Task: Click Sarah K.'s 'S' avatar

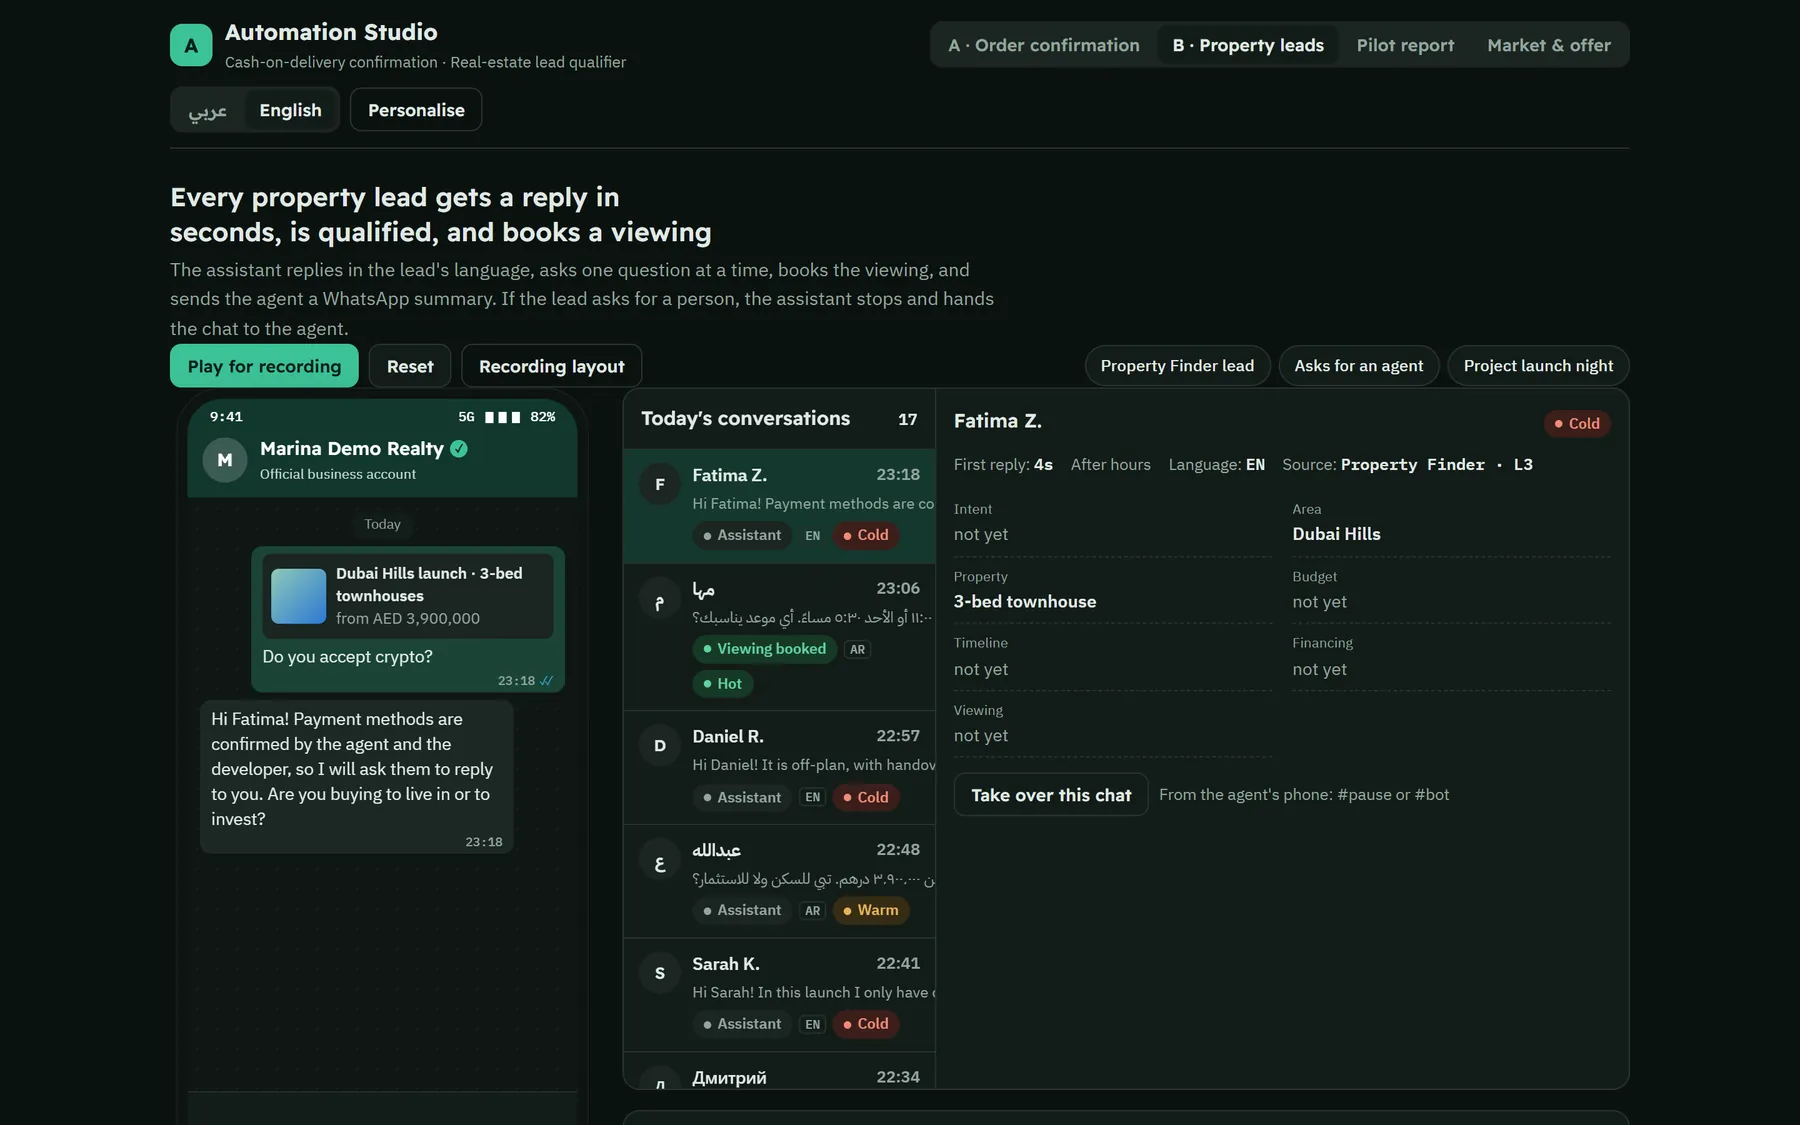Action: (660, 973)
